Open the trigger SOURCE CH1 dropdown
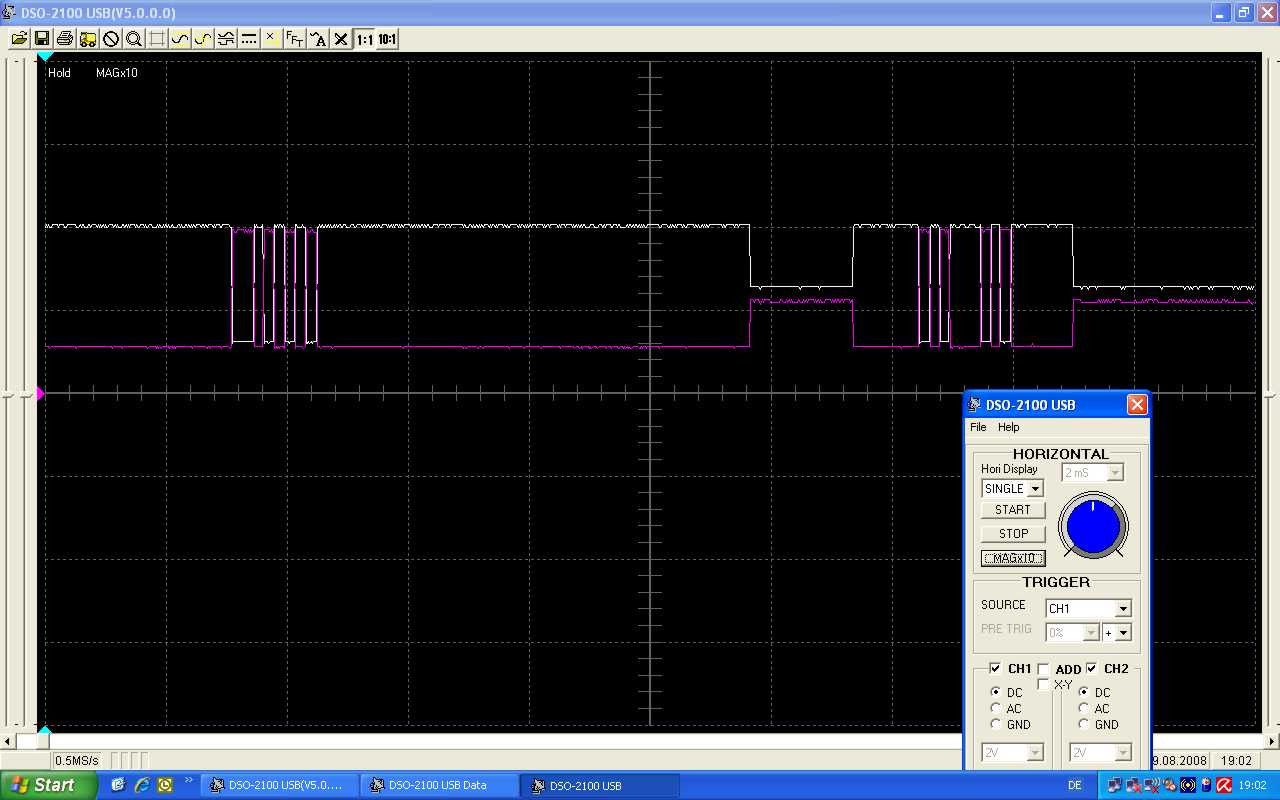 (x=1088, y=608)
